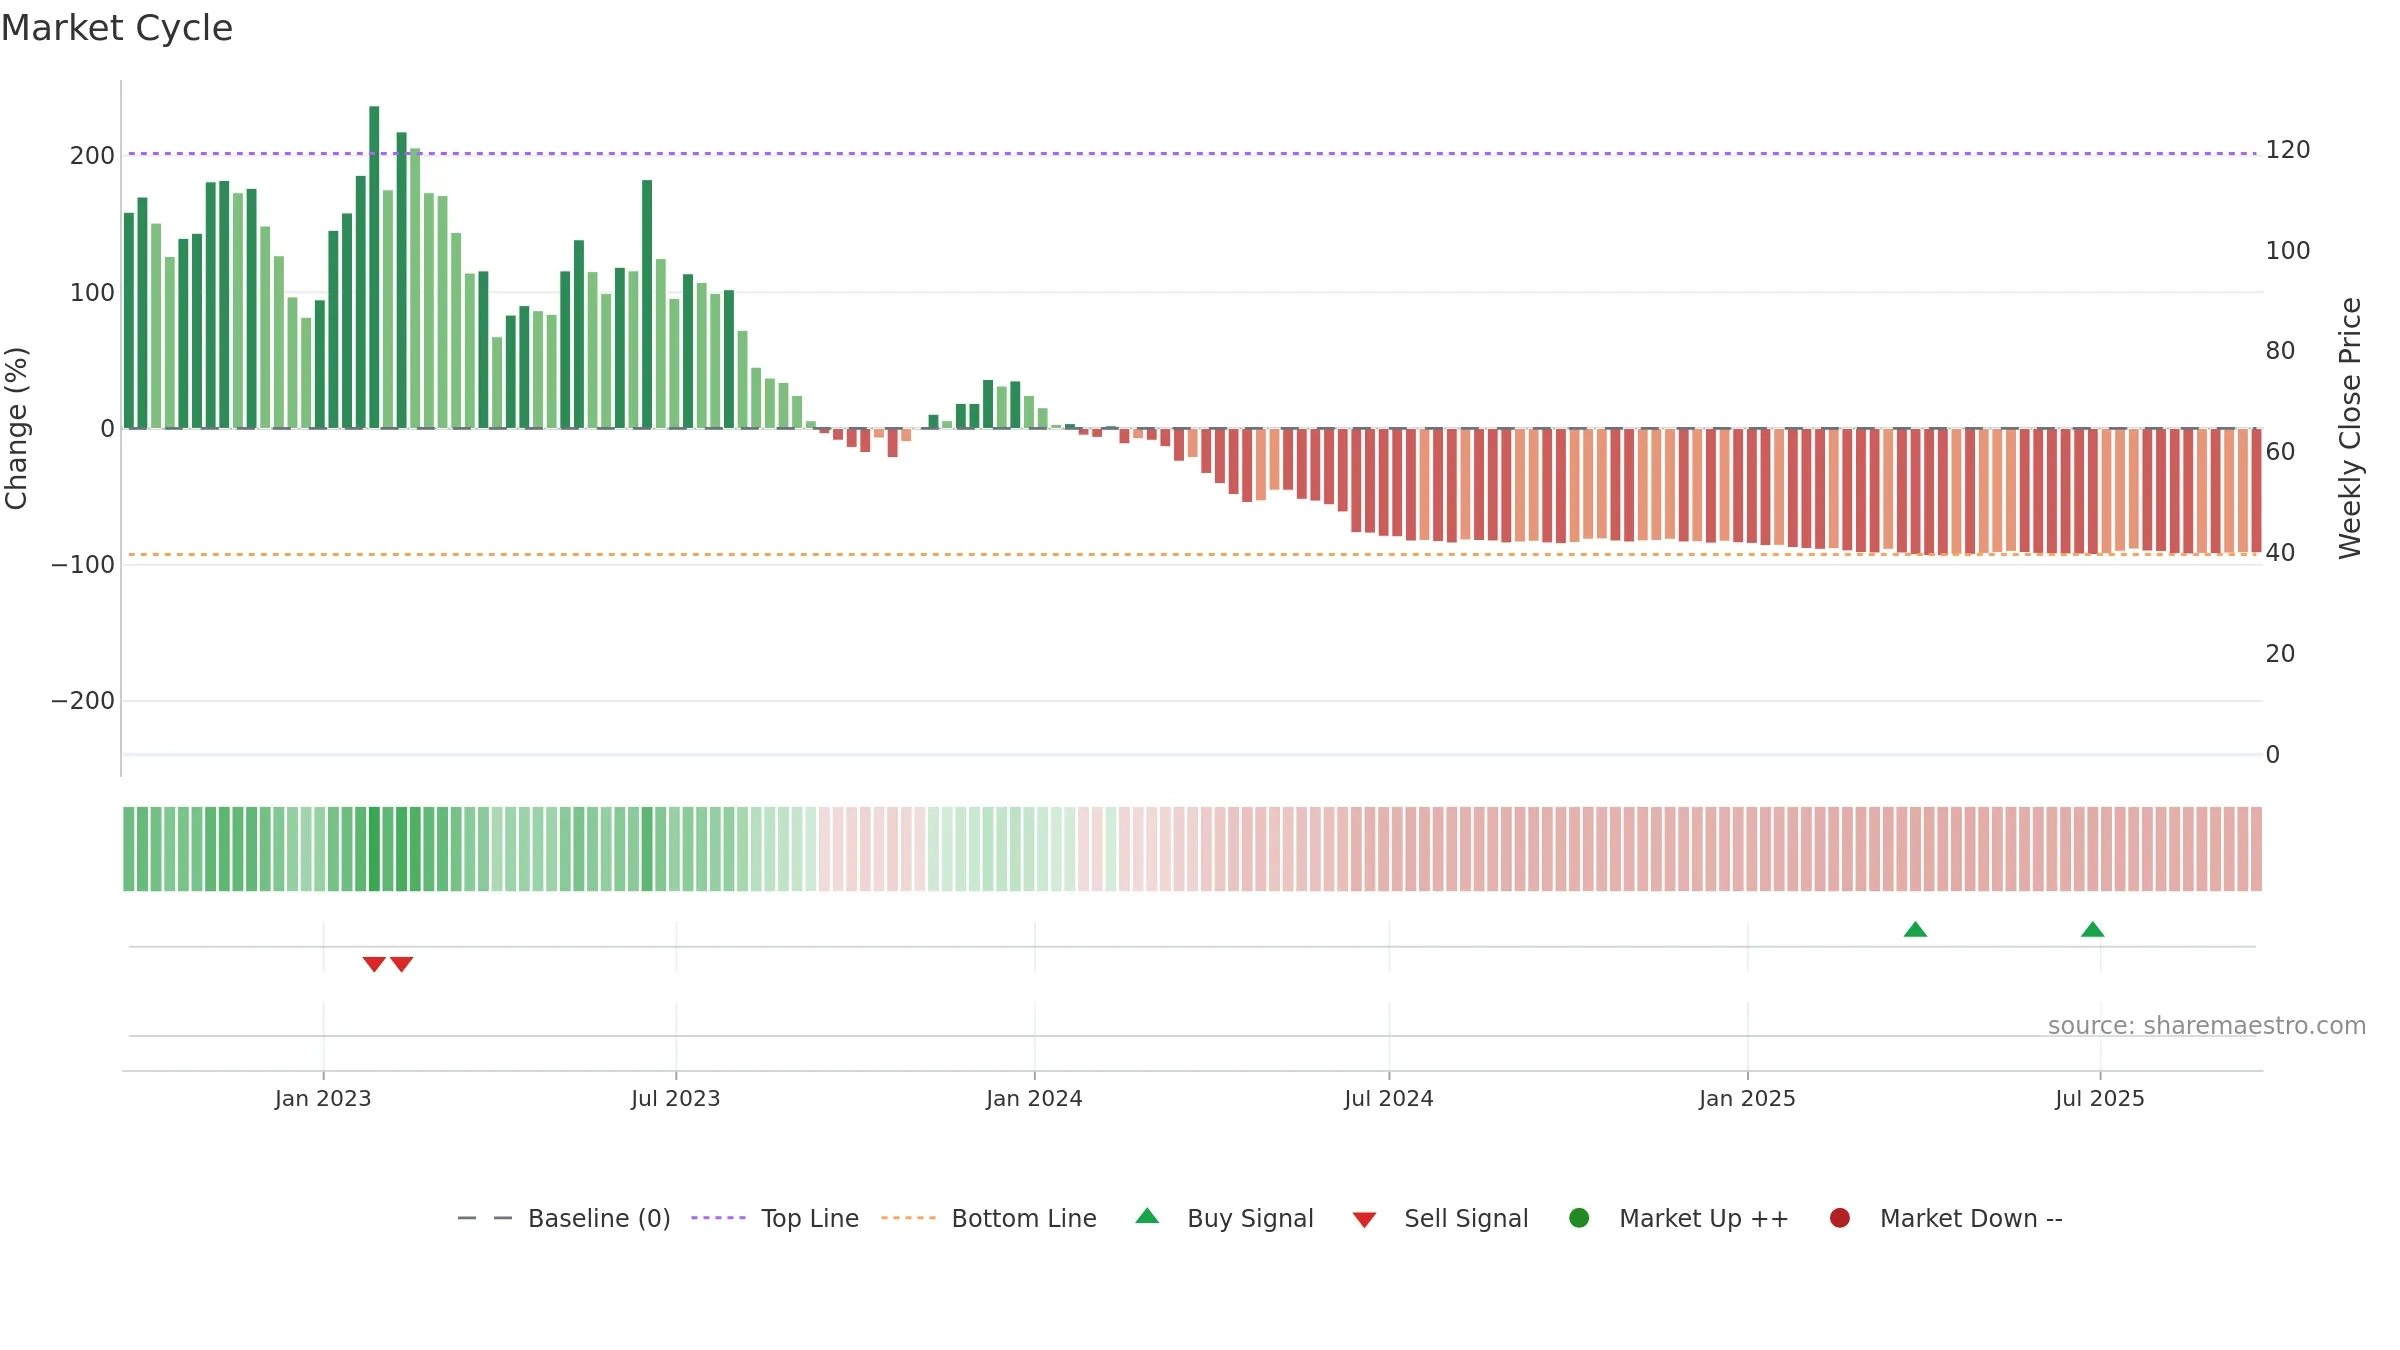Click the green Market Up circle icon
Screen dimensions: 2400x1350
(1579, 1218)
